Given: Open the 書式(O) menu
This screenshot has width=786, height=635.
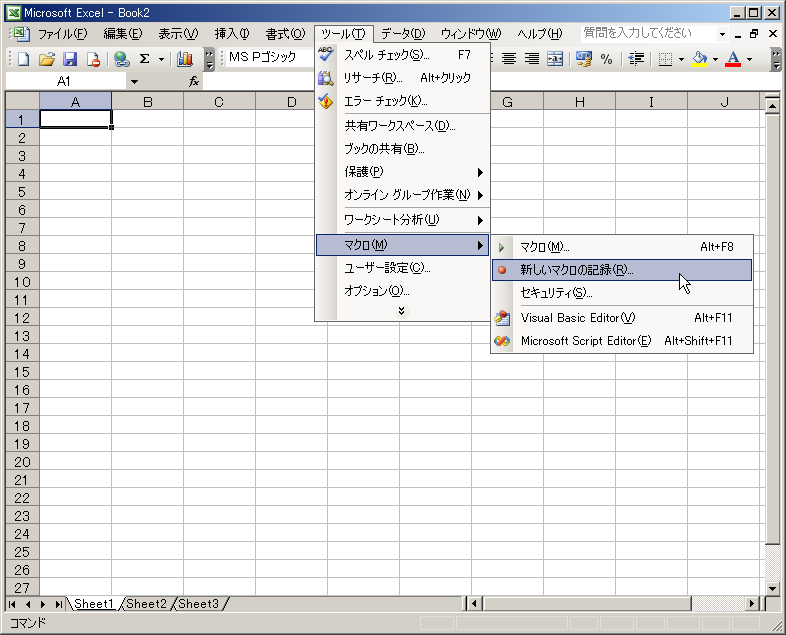Looking at the screenshot, I should click(x=285, y=34).
